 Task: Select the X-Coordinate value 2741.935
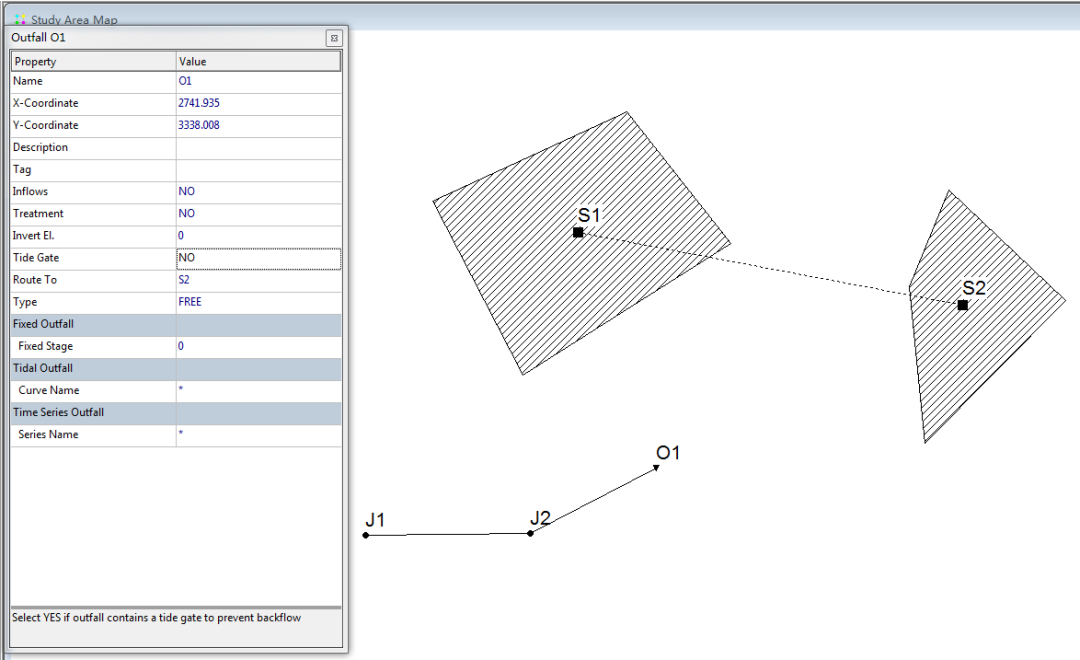[x=258, y=103]
